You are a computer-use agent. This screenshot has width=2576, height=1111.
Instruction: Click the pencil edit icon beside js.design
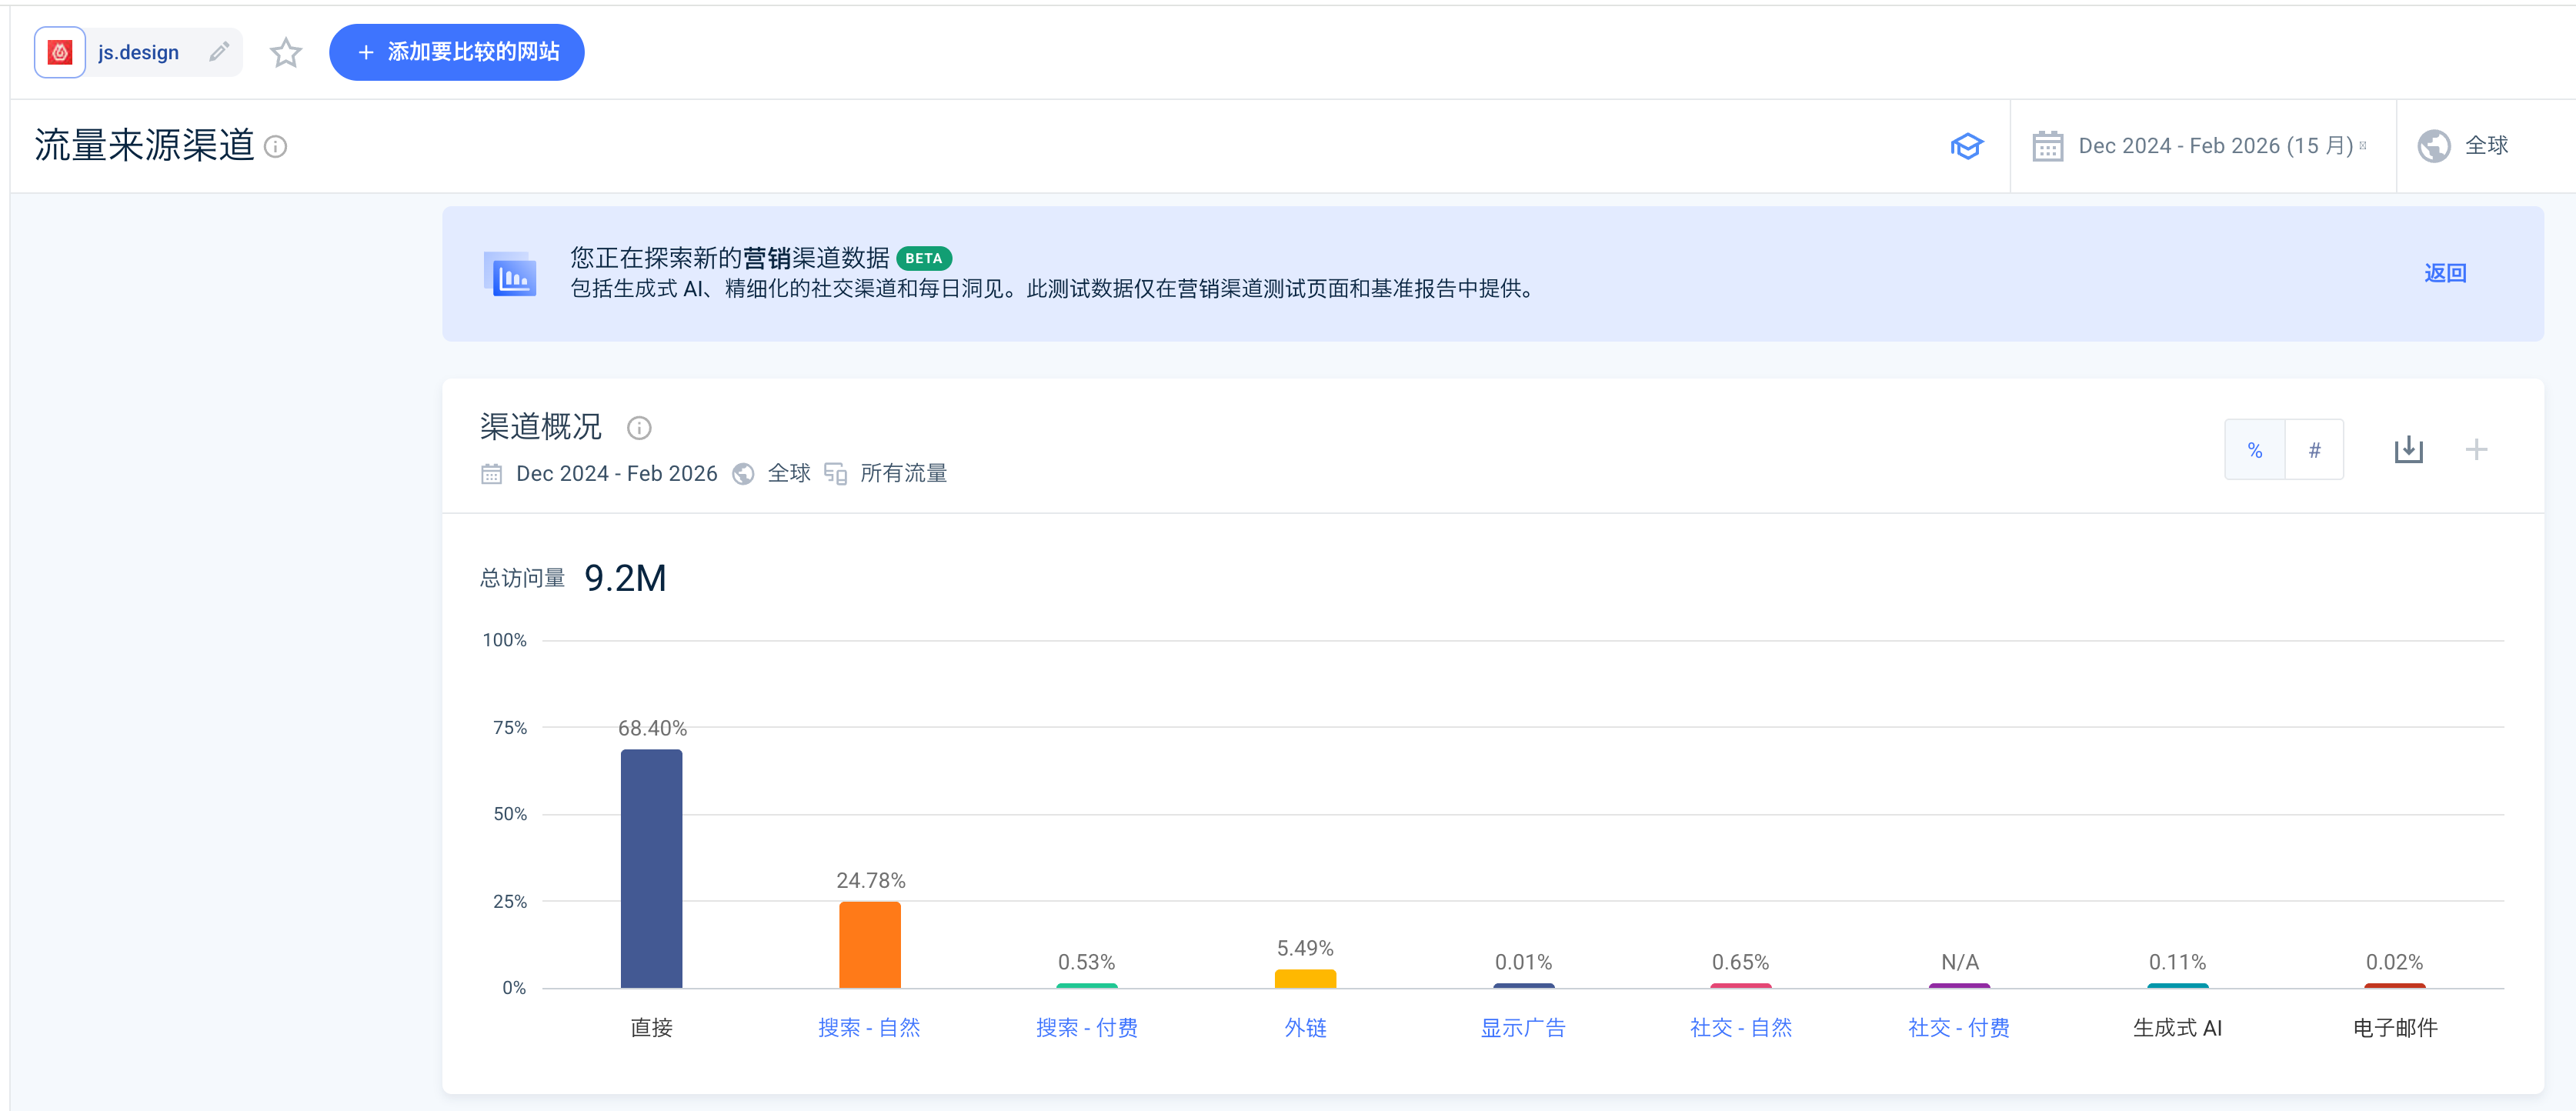(219, 52)
